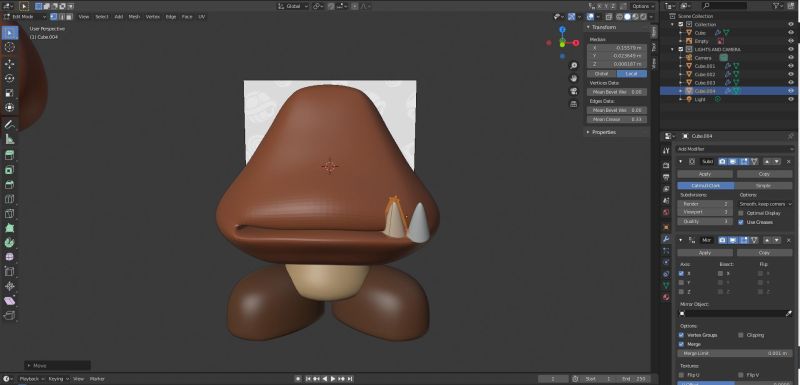
Task: Open the Vertex menu
Action: click(153, 16)
